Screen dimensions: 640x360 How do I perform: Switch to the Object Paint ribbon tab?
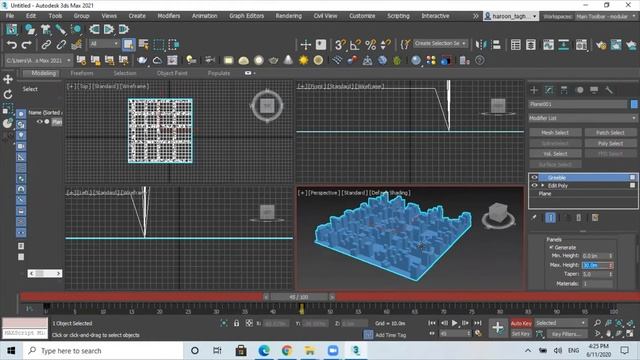(172, 73)
